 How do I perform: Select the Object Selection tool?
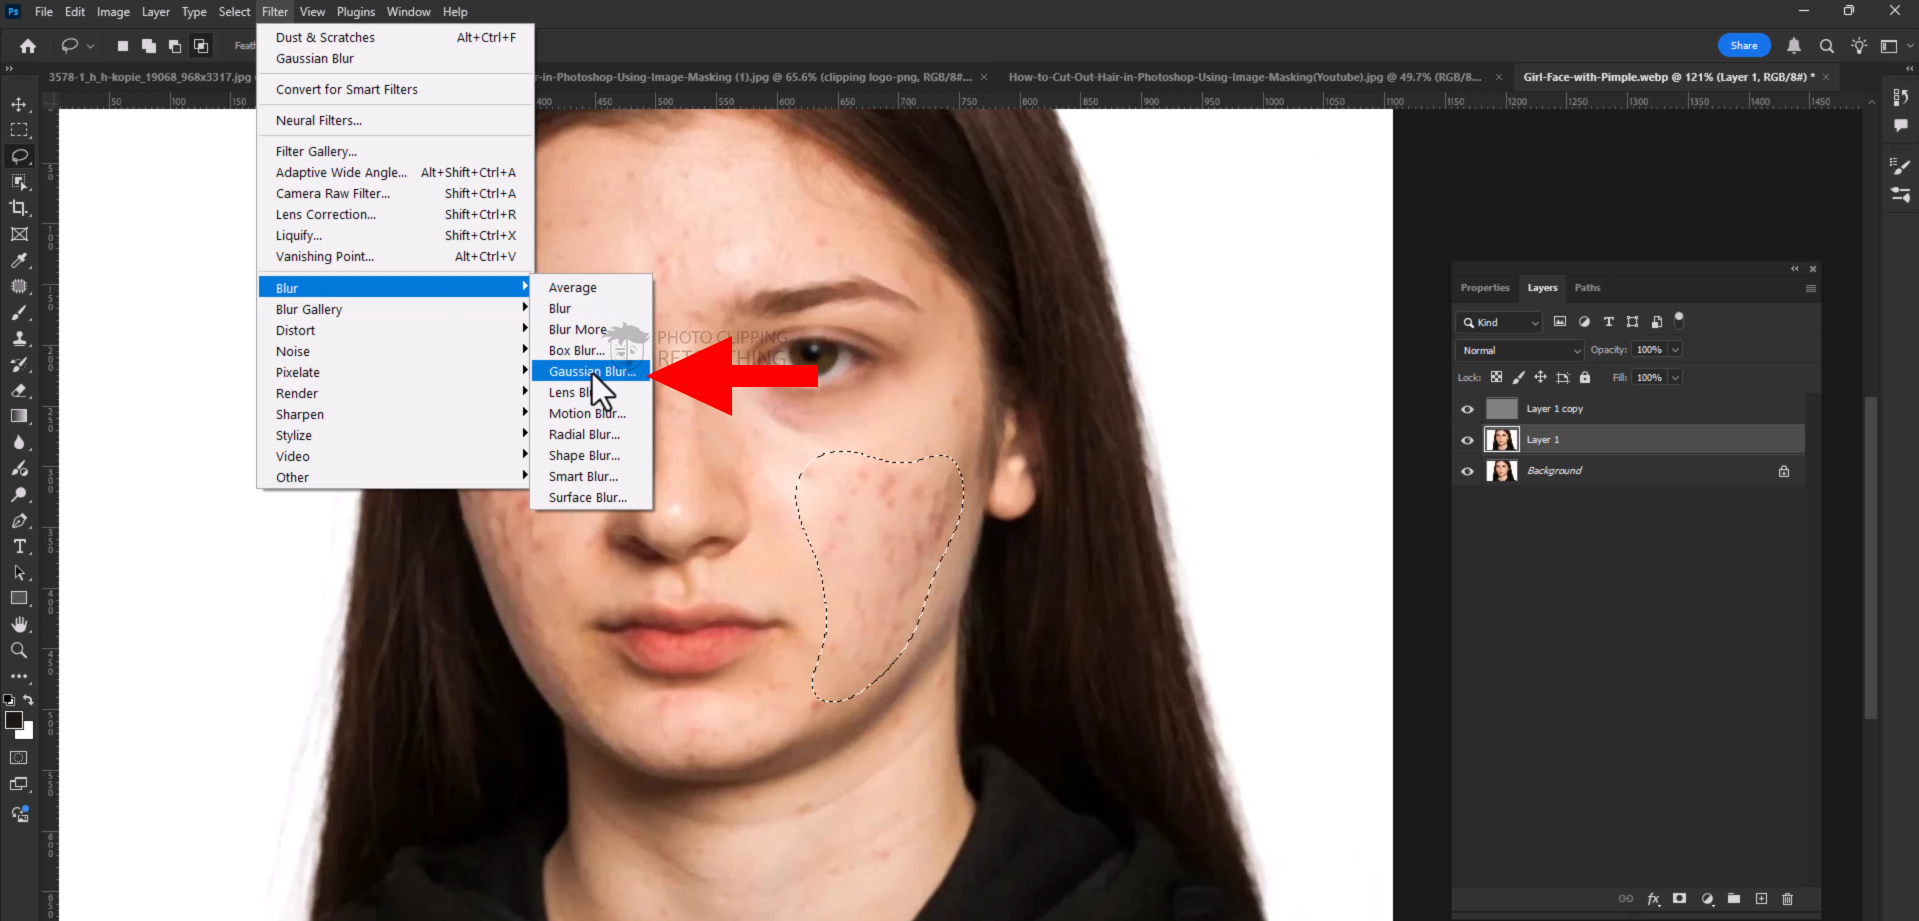click(x=19, y=182)
